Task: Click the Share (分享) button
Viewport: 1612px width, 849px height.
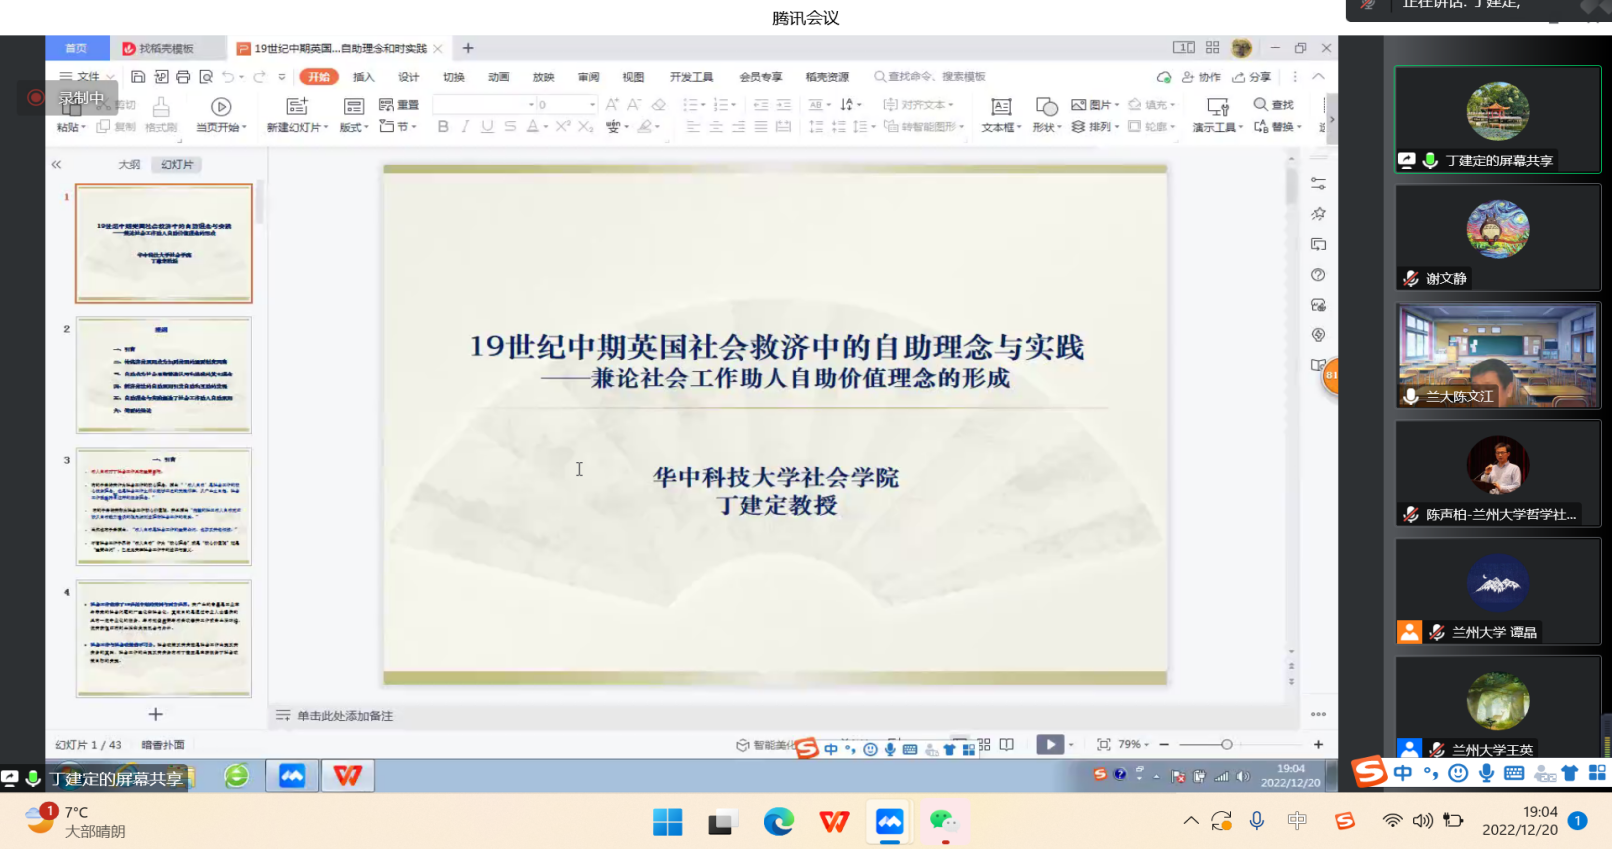Action: point(1252,77)
